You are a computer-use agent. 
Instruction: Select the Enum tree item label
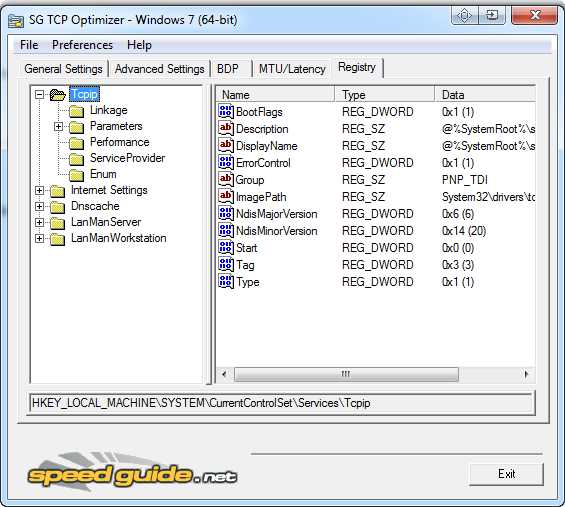pos(103,174)
